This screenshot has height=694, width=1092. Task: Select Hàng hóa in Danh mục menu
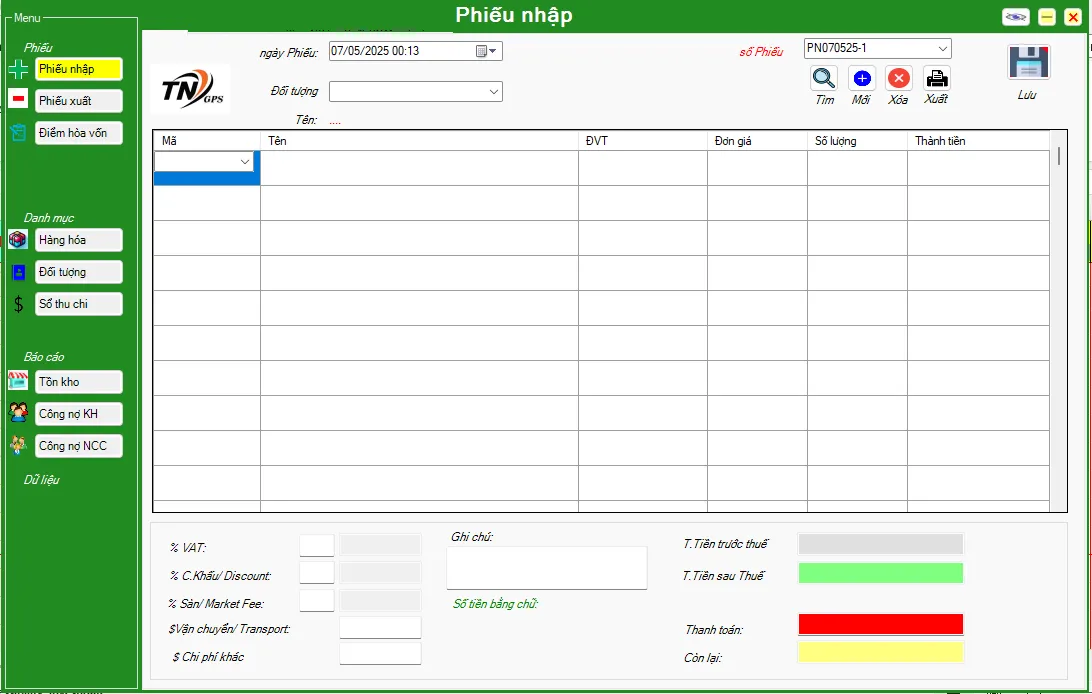[x=78, y=240]
